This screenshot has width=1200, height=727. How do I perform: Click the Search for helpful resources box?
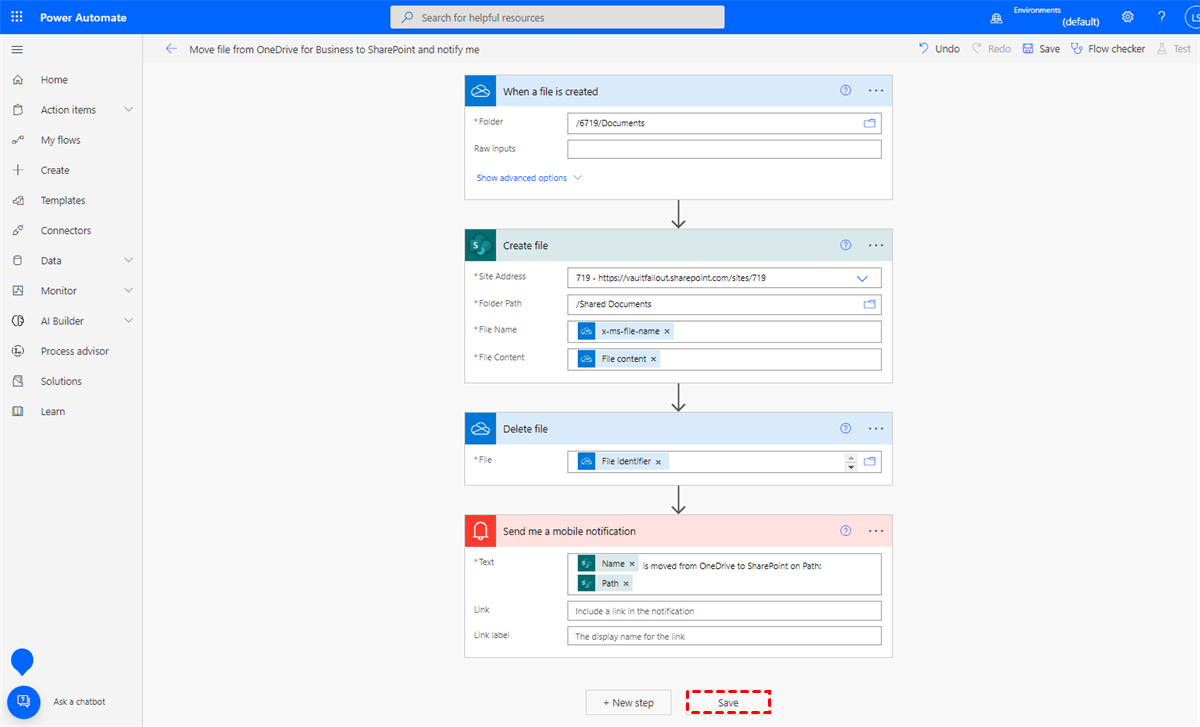tap(557, 17)
